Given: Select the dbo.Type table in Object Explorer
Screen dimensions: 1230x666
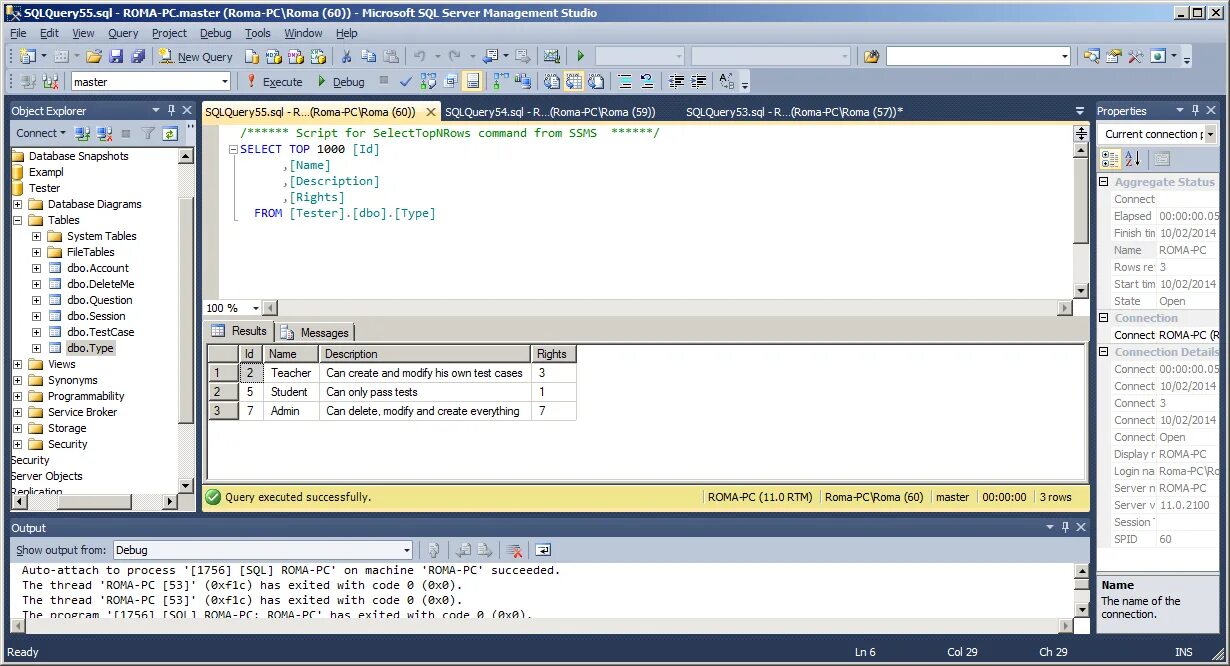Looking at the screenshot, I should (x=90, y=347).
